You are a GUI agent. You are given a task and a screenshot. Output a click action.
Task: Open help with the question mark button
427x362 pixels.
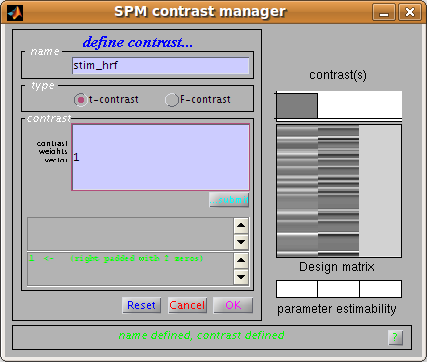tap(395, 337)
